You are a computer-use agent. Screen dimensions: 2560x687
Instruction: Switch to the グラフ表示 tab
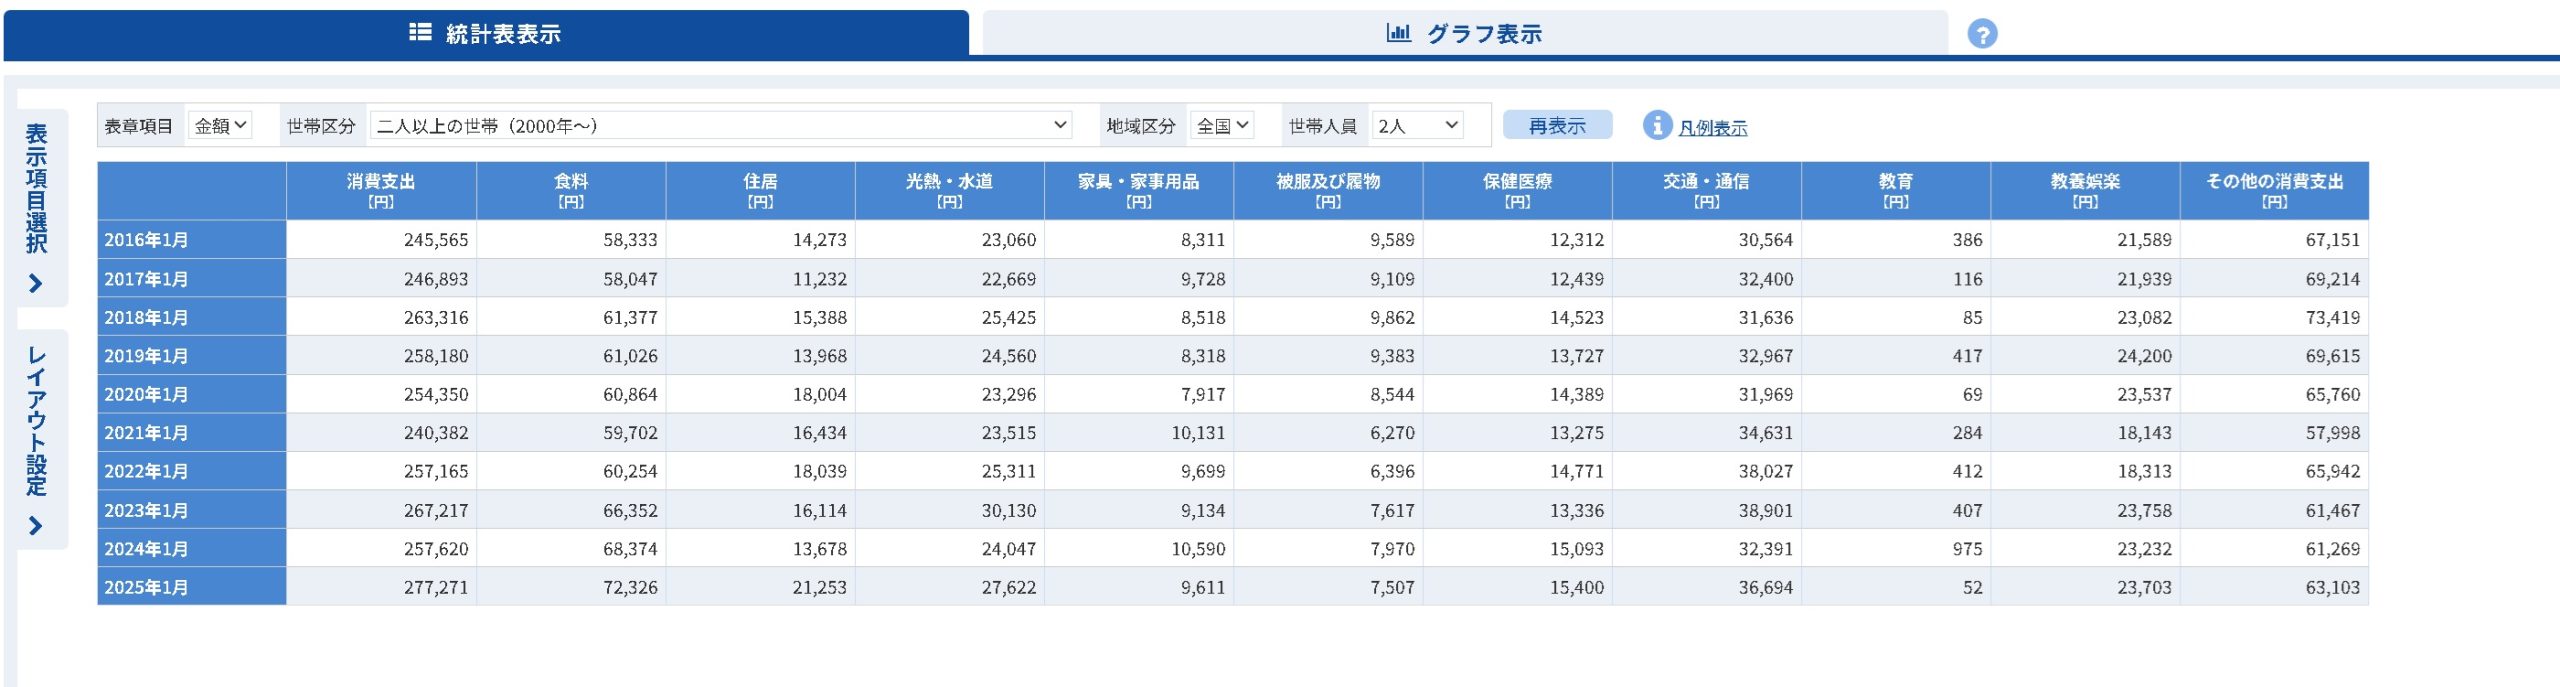click(1465, 34)
